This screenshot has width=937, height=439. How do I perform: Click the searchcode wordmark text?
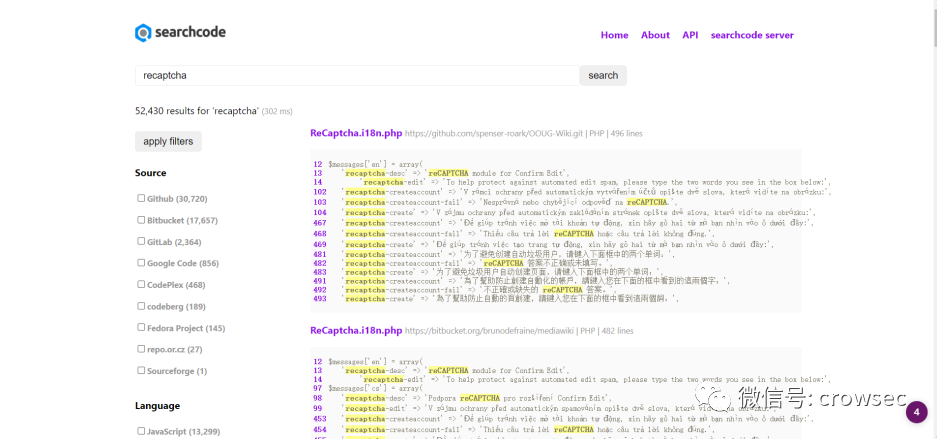click(x=190, y=32)
